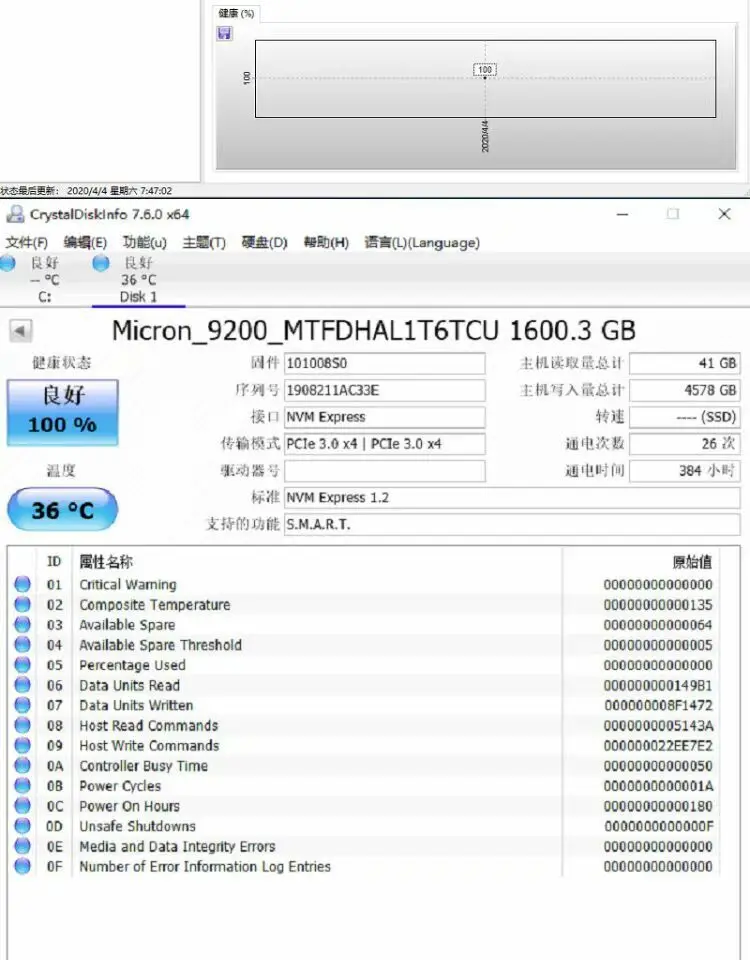This screenshot has width=750, height=960.
Task: Click status orb for Error Information Log Entries
Action: tap(23, 866)
